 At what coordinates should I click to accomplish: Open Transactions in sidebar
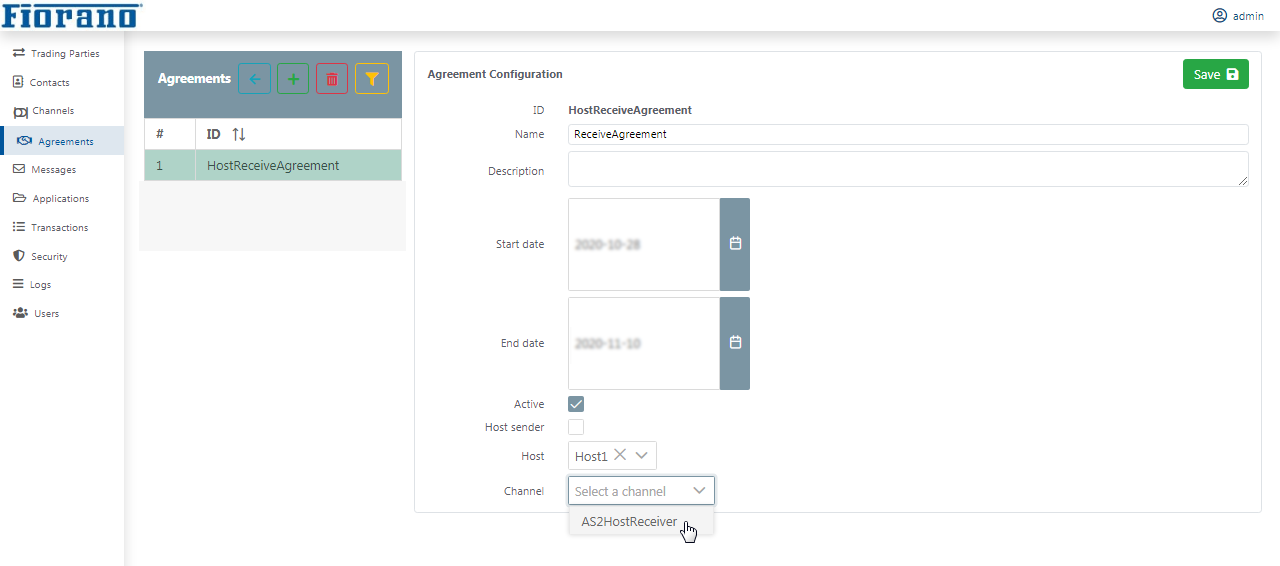pos(62,227)
